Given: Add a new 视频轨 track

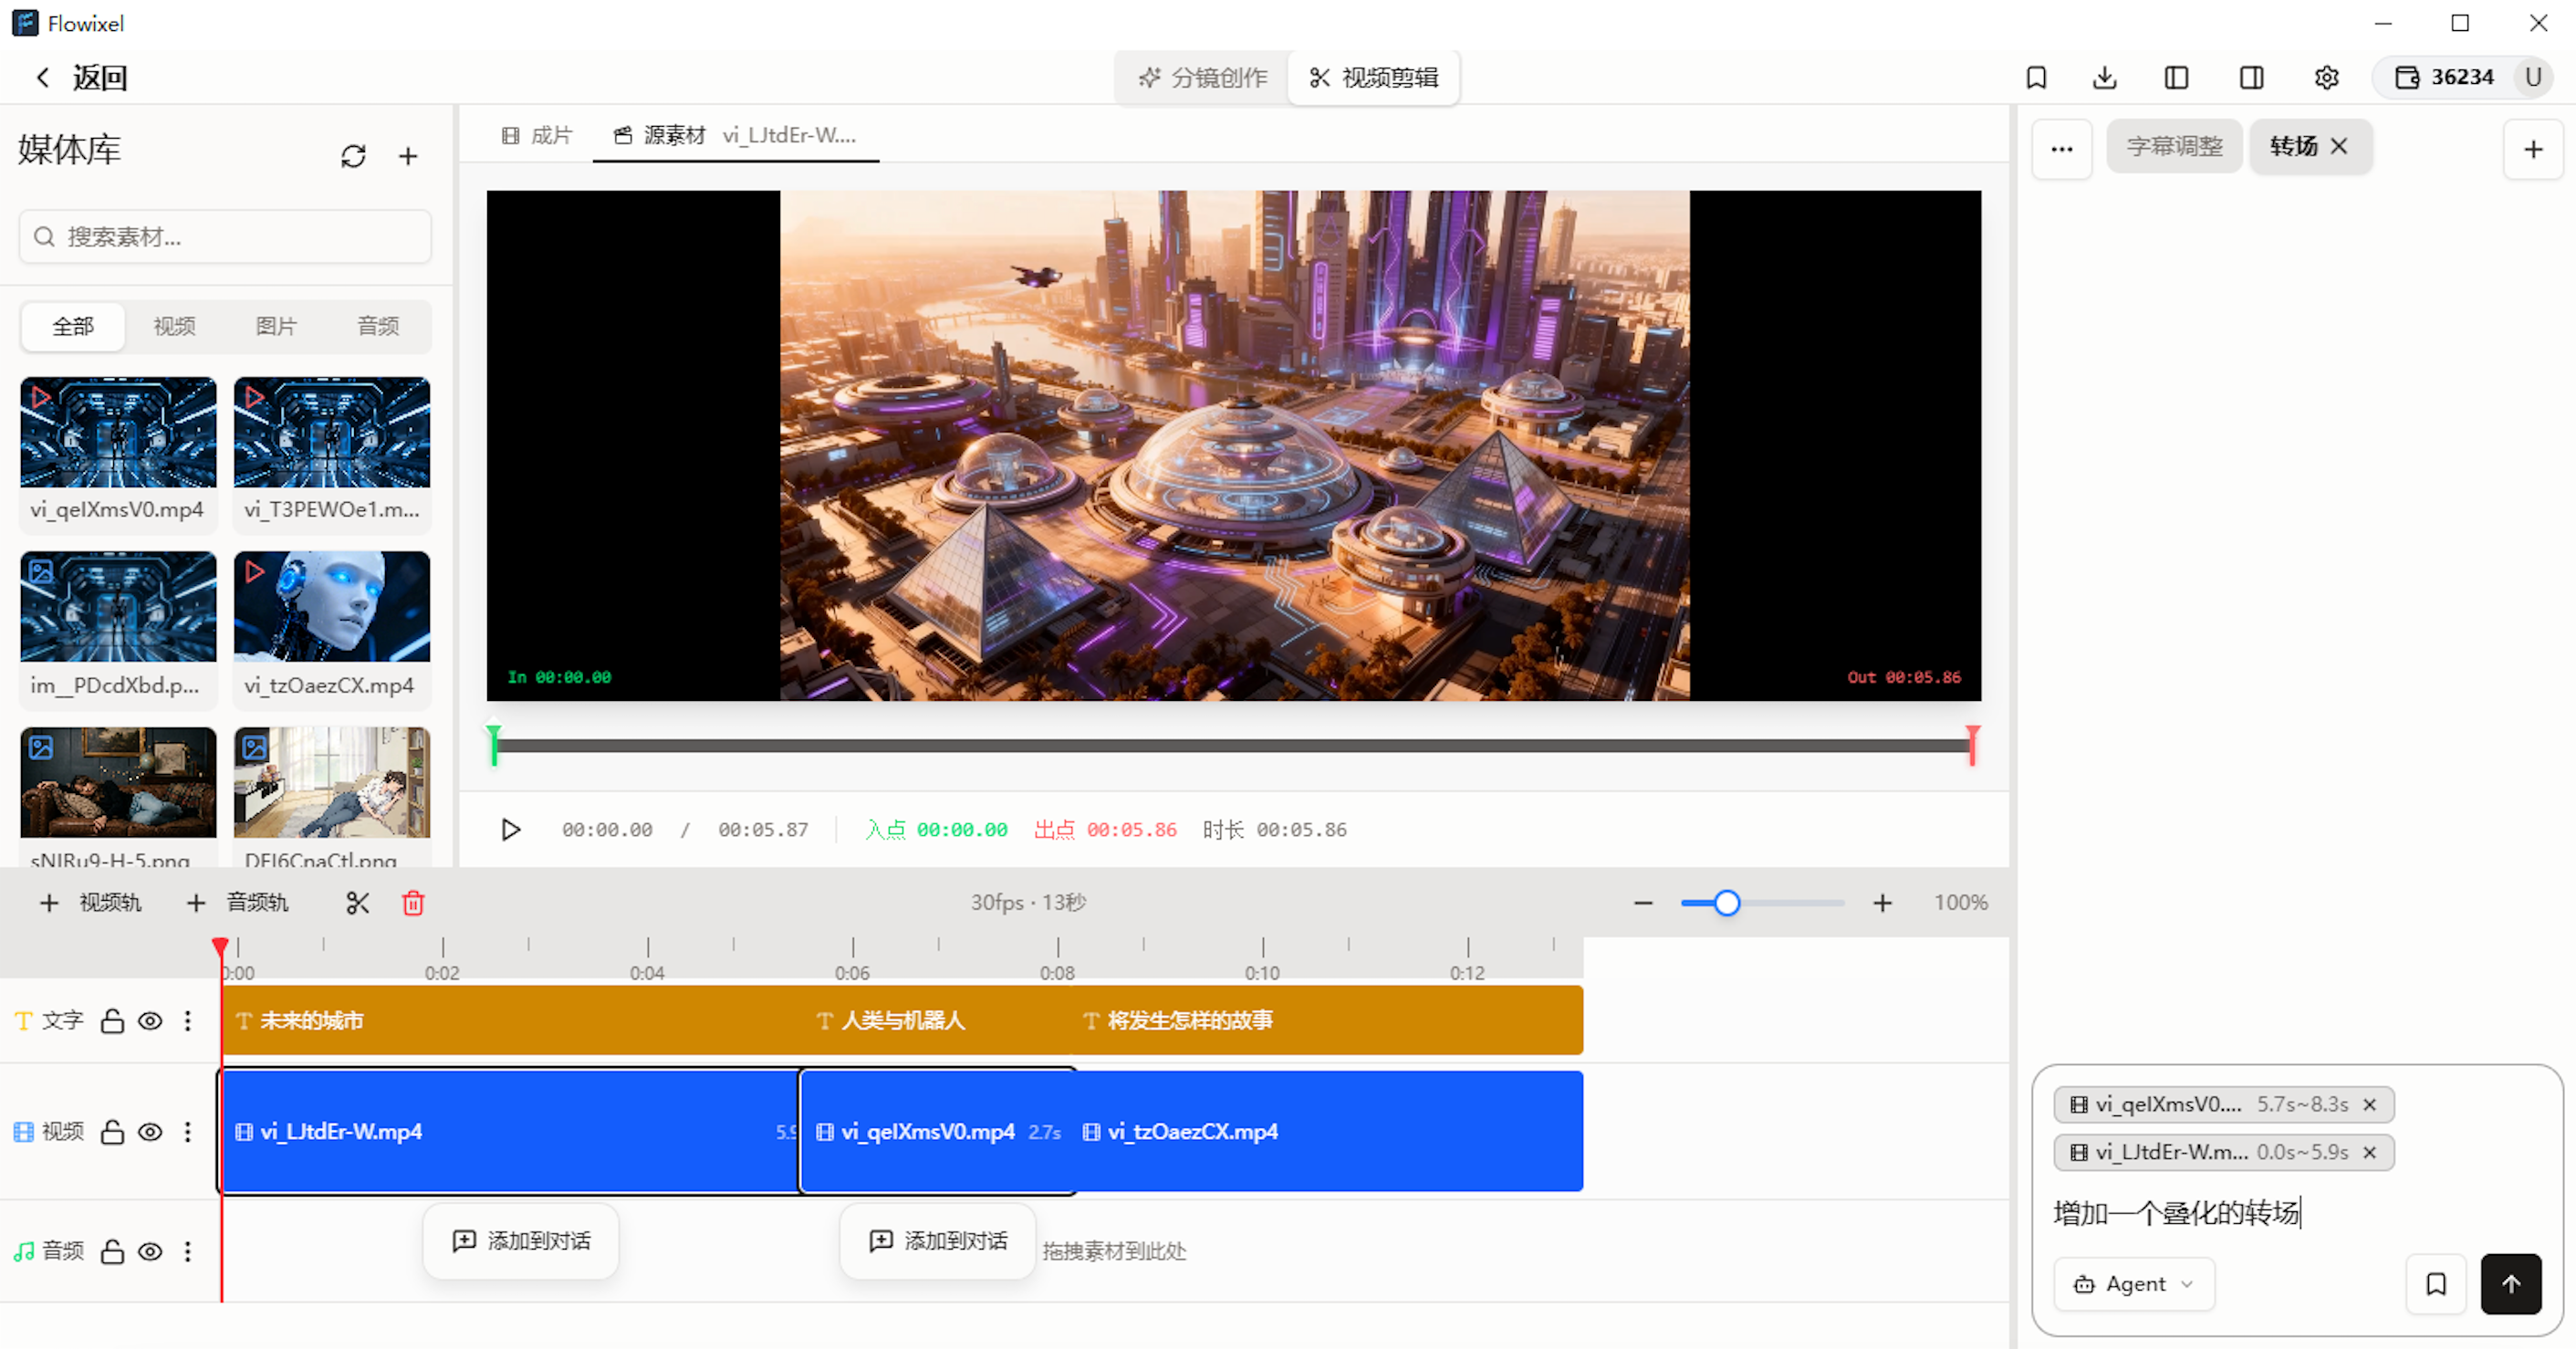Looking at the screenshot, I should (x=90, y=903).
